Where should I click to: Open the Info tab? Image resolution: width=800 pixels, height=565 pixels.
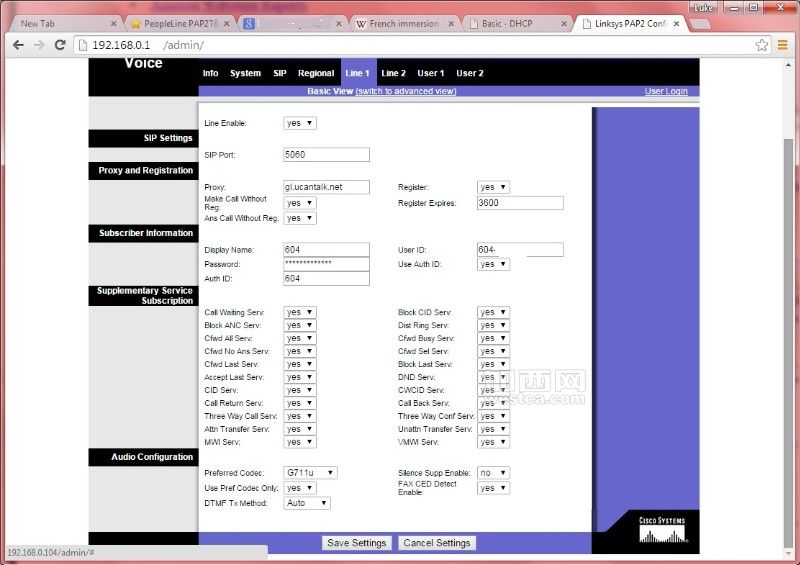tap(210, 73)
